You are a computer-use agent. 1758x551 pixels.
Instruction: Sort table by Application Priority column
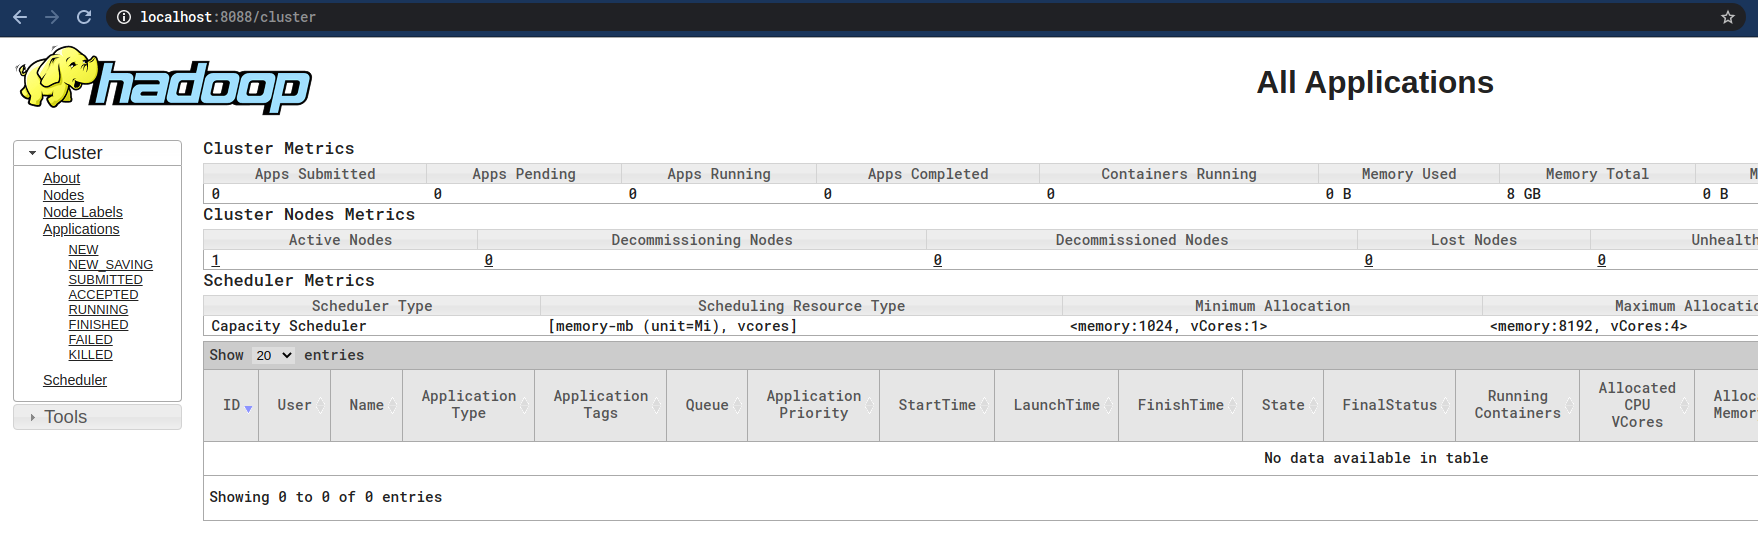pyautogui.click(x=813, y=405)
